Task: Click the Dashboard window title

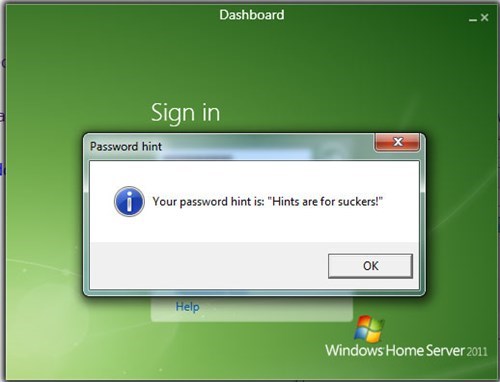Action: (x=252, y=15)
